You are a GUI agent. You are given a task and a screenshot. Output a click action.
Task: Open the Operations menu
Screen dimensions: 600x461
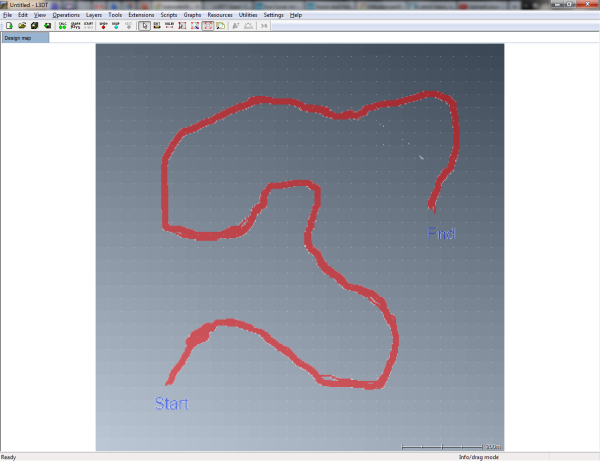point(66,16)
